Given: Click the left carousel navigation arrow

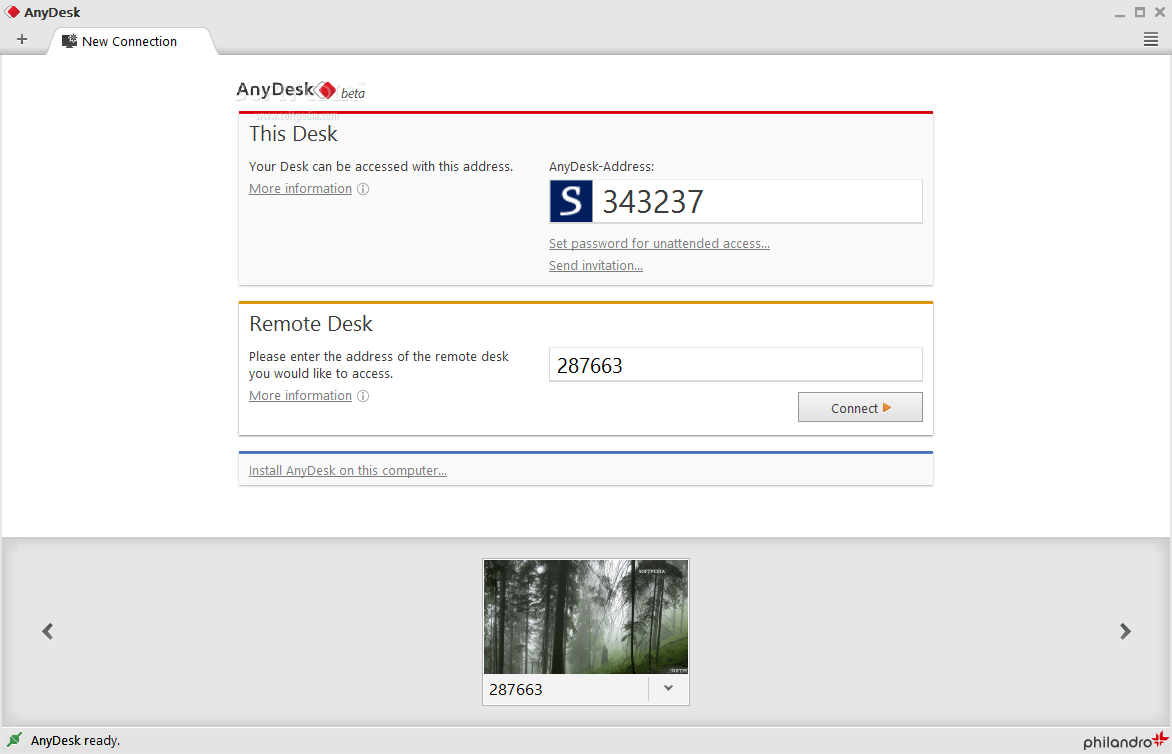Looking at the screenshot, I should [47, 631].
